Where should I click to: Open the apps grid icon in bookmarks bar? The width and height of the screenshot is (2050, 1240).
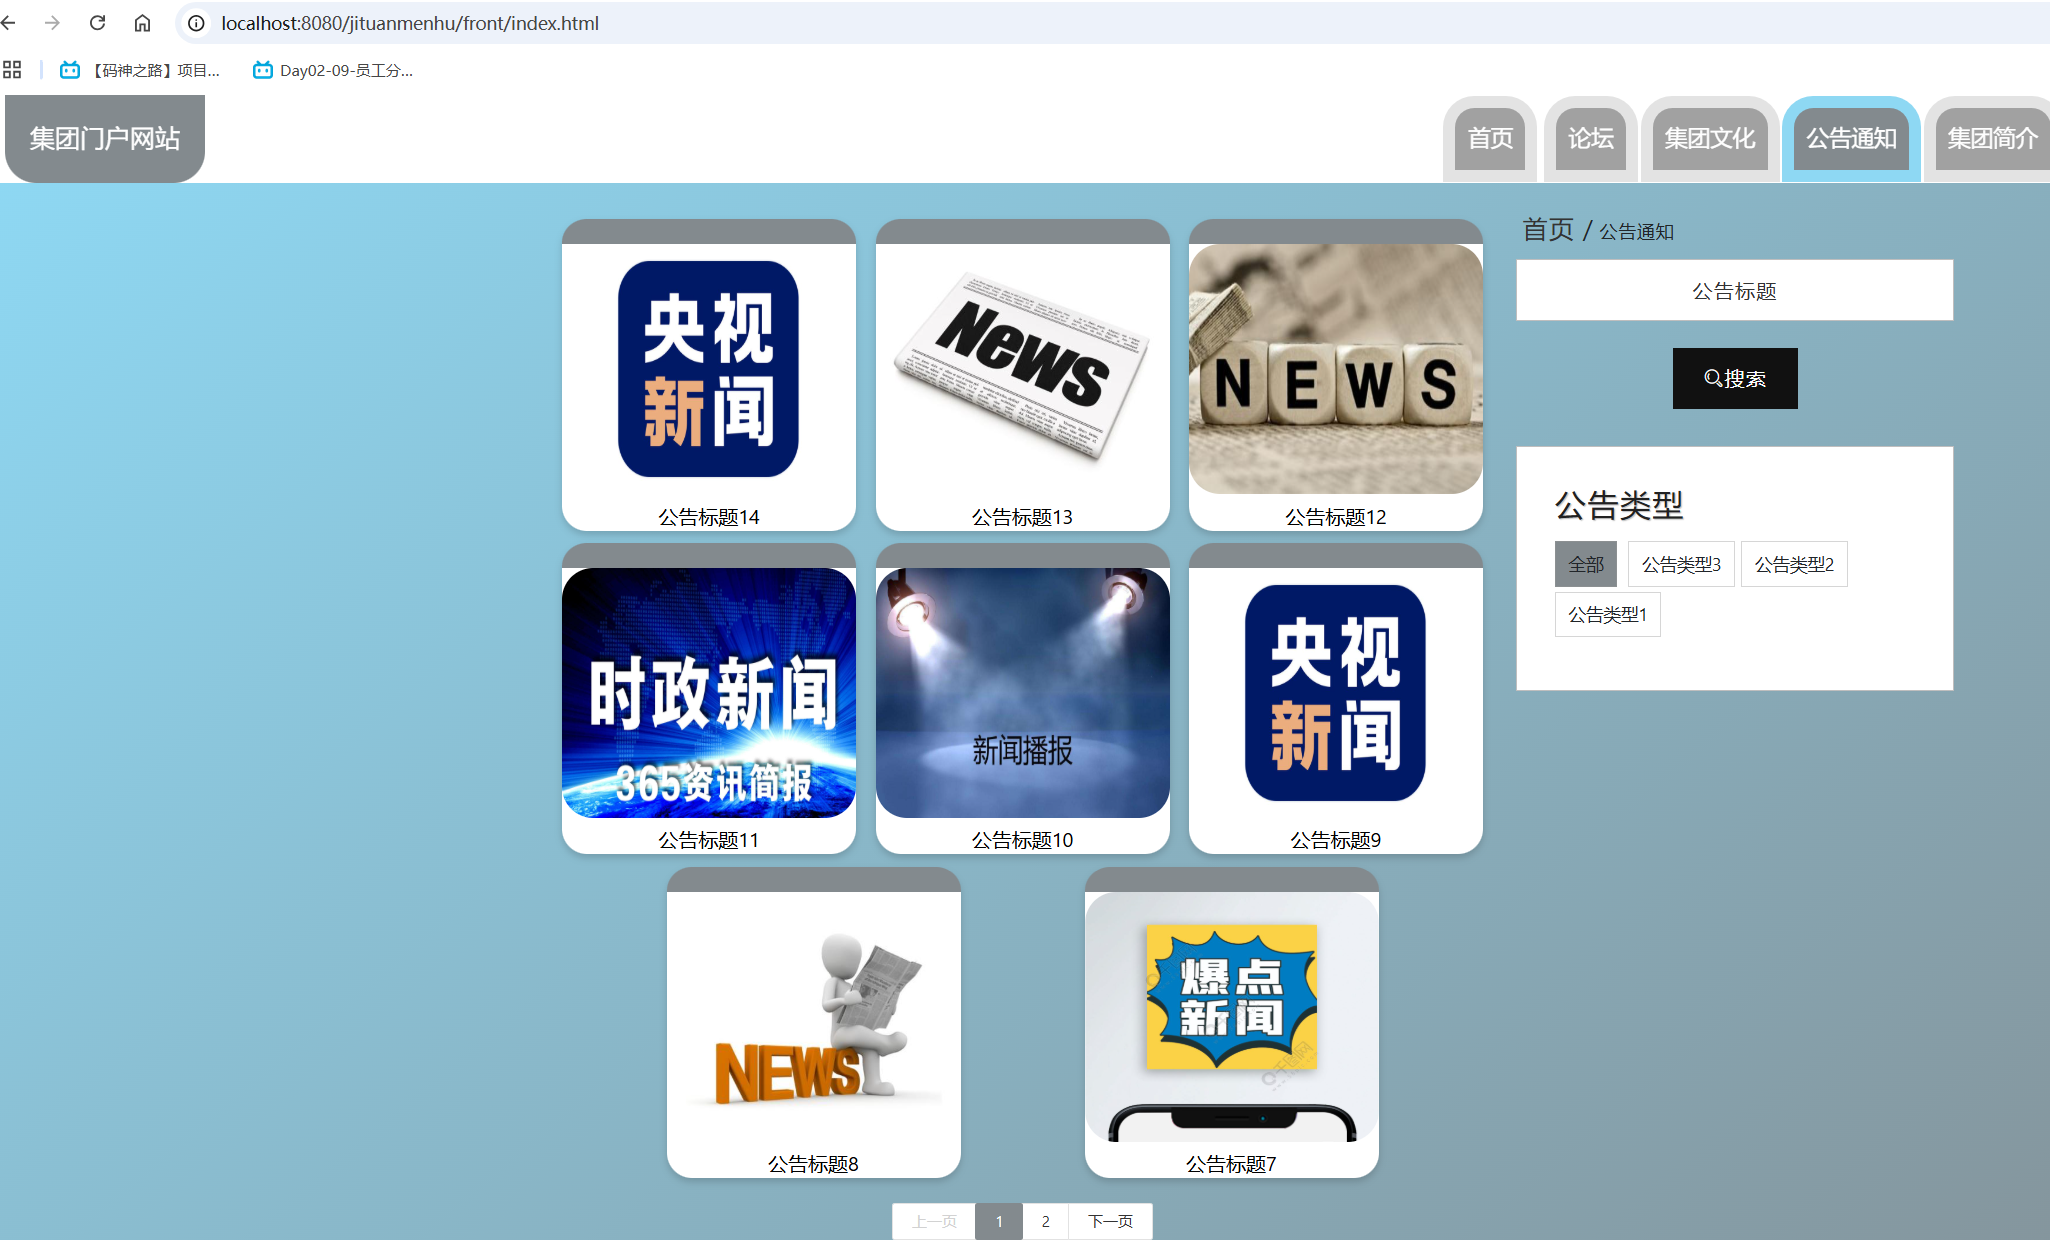(12, 70)
